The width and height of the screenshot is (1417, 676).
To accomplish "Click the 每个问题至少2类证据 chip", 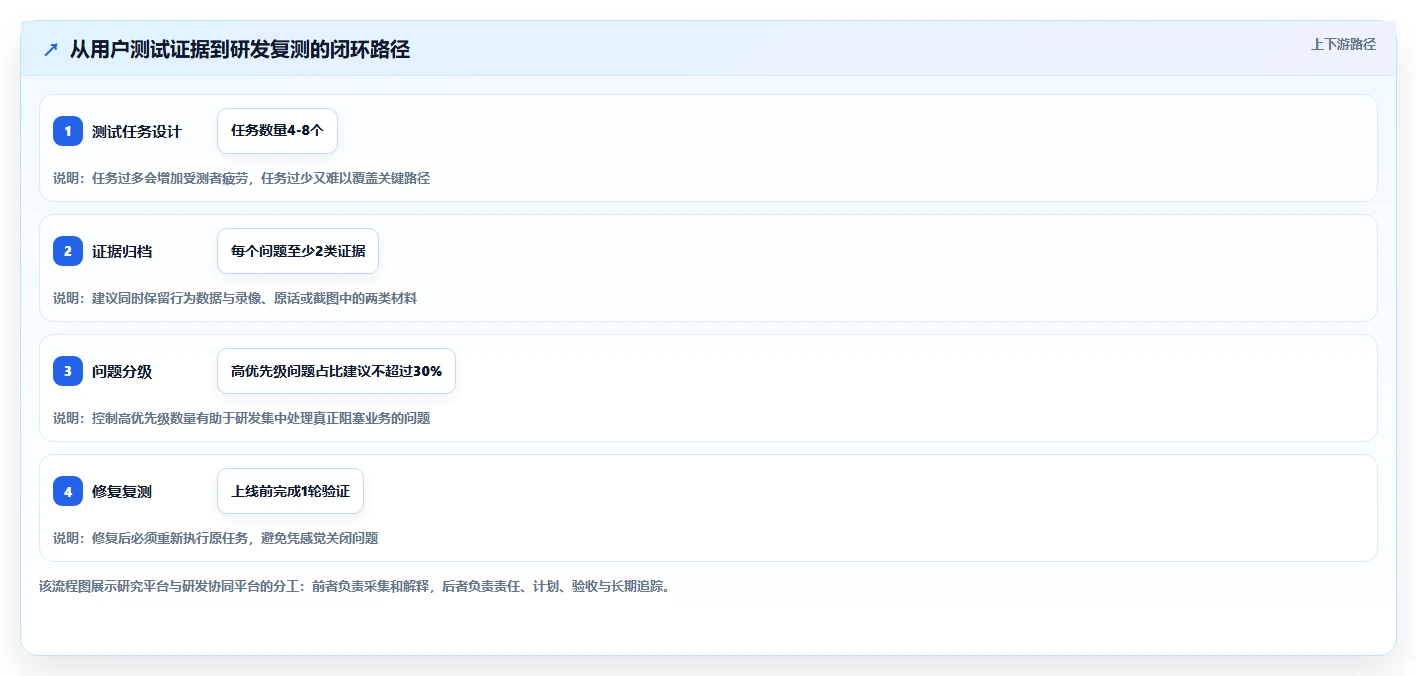I will click(298, 251).
